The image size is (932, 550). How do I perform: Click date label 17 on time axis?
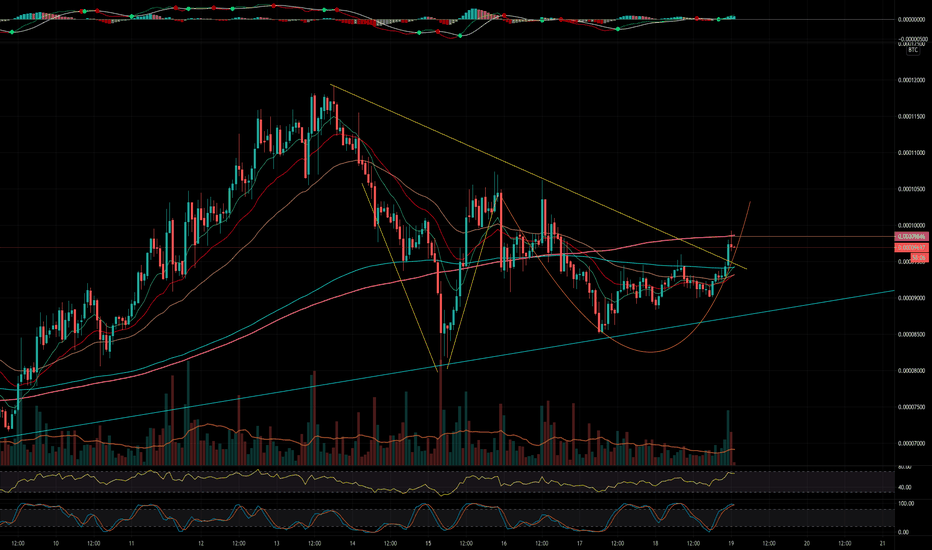click(579, 543)
